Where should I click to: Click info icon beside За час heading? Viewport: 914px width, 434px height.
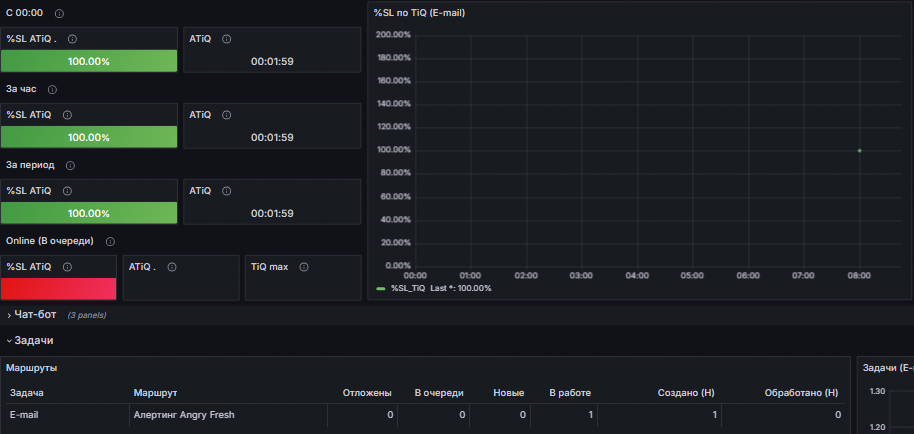[x=52, y=89]
